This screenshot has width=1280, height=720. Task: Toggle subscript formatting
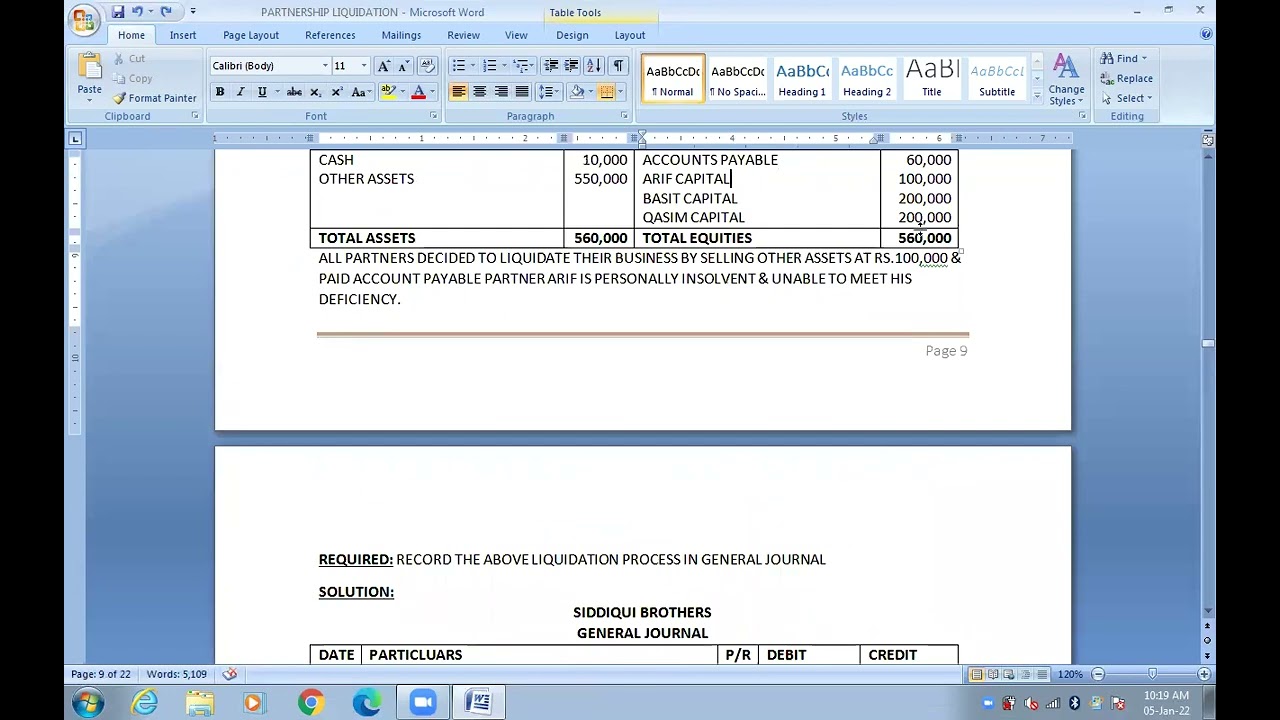pyautogui.click(x=315, y=92)
